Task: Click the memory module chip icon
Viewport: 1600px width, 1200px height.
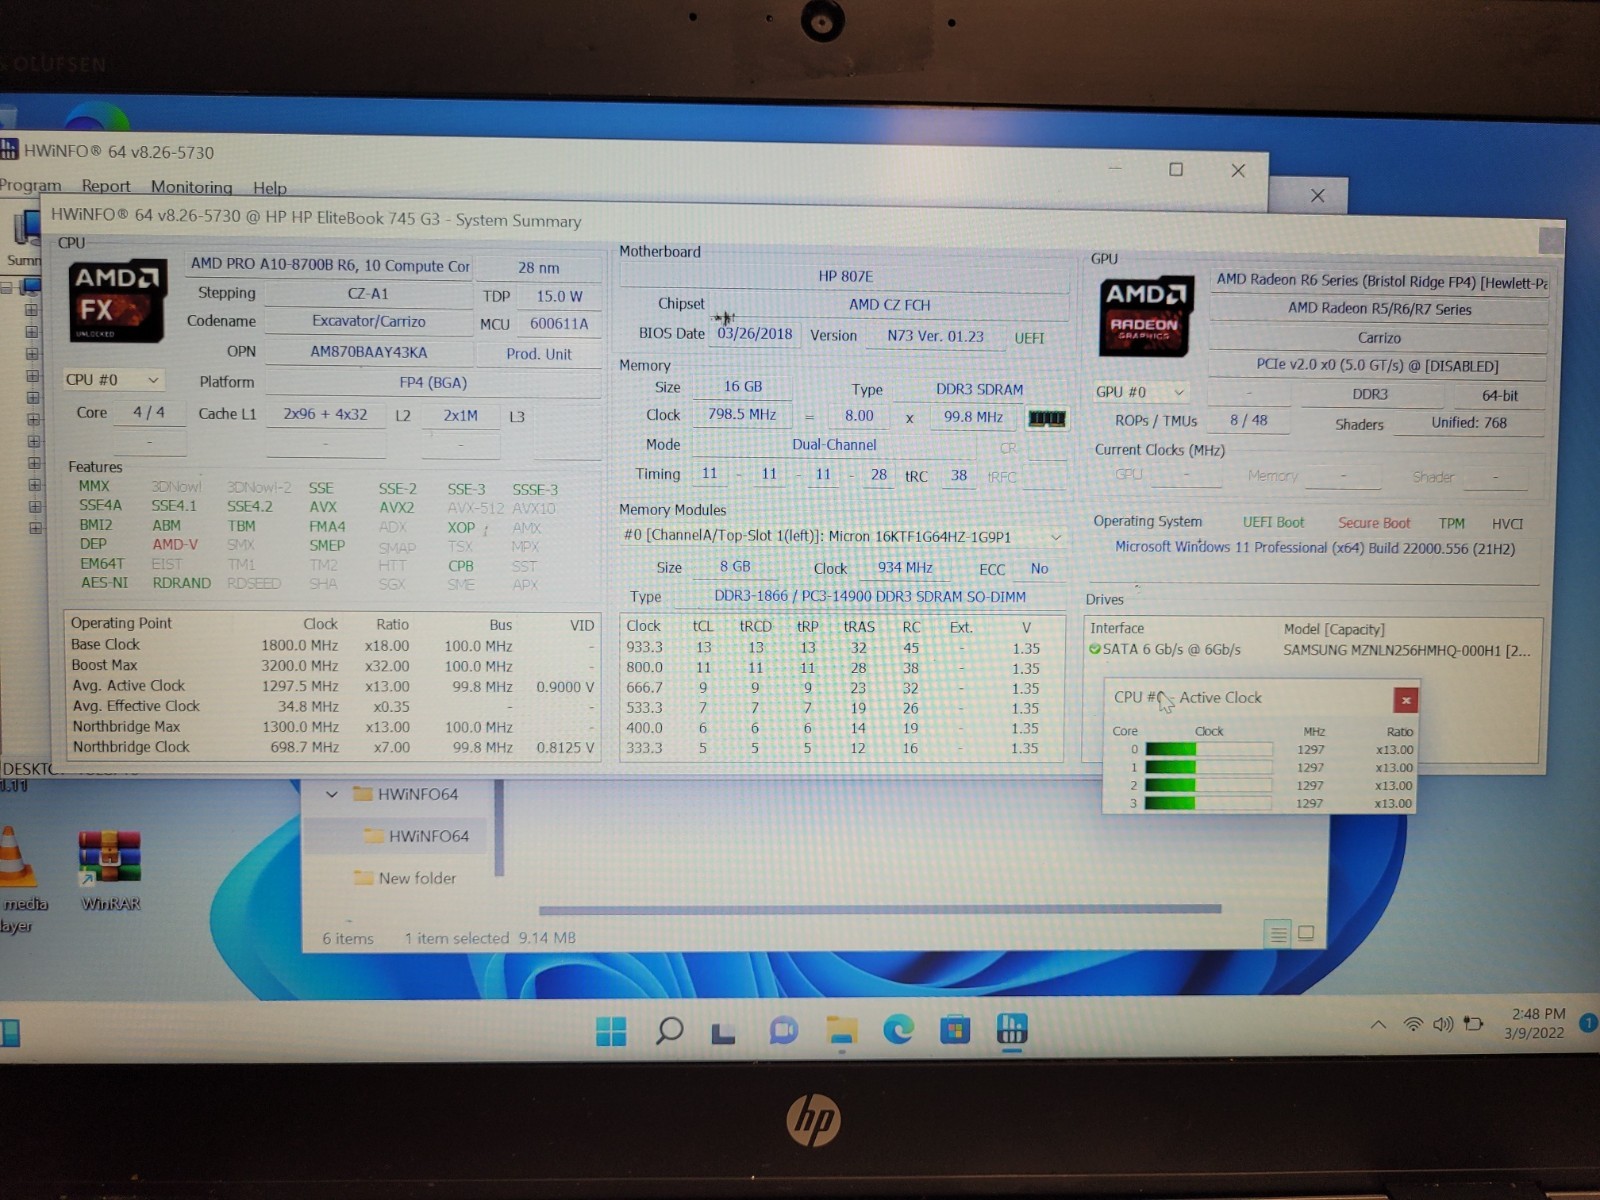Action: click(x=1047, y=418)
